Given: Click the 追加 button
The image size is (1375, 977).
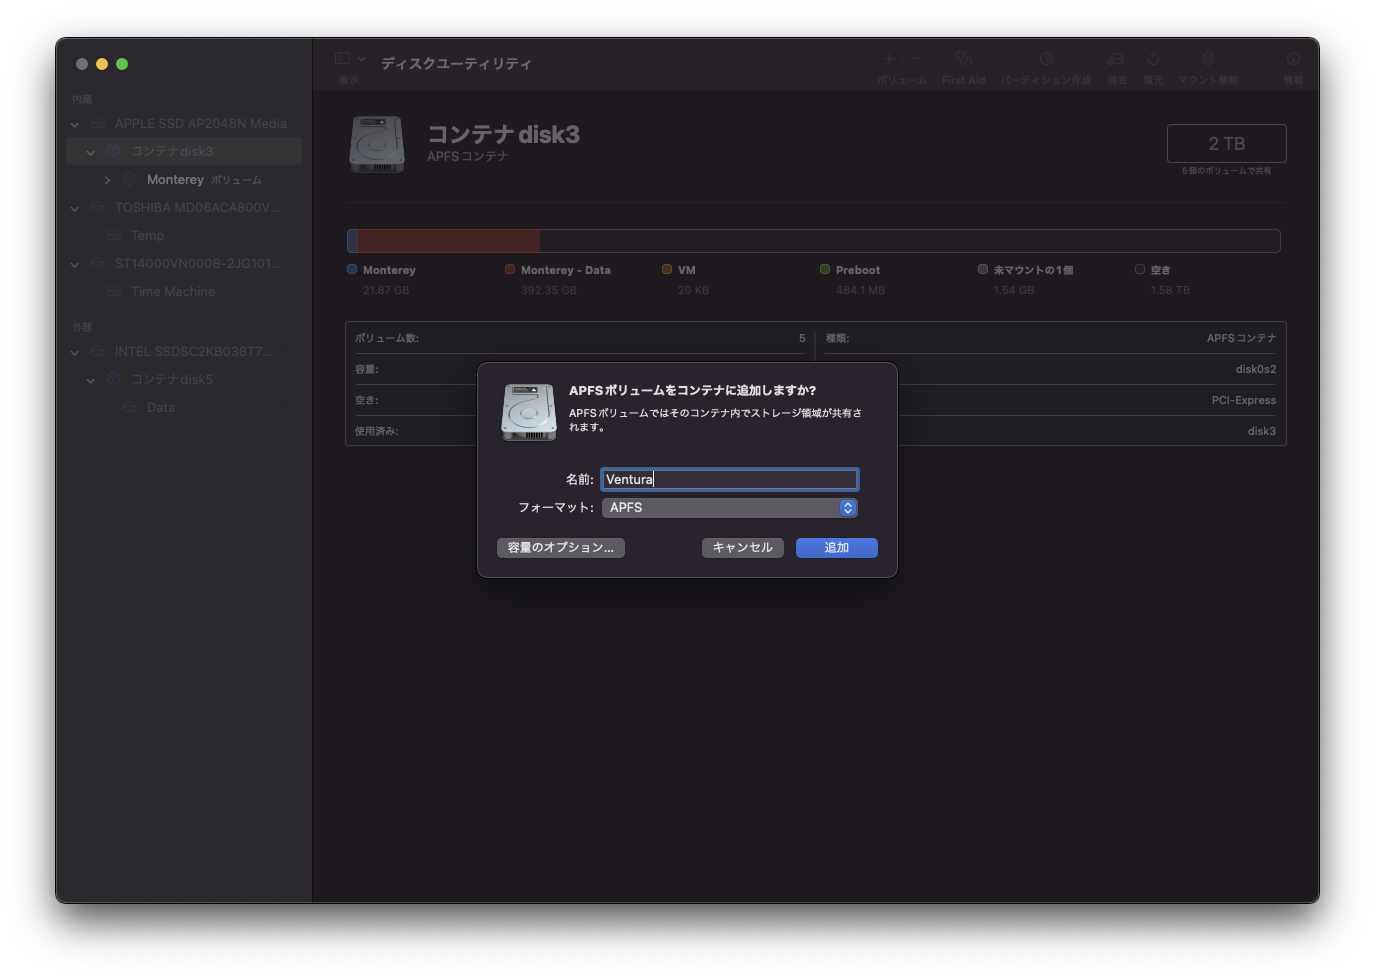Looking at the screenshot, I should click(x=837, y=548).
